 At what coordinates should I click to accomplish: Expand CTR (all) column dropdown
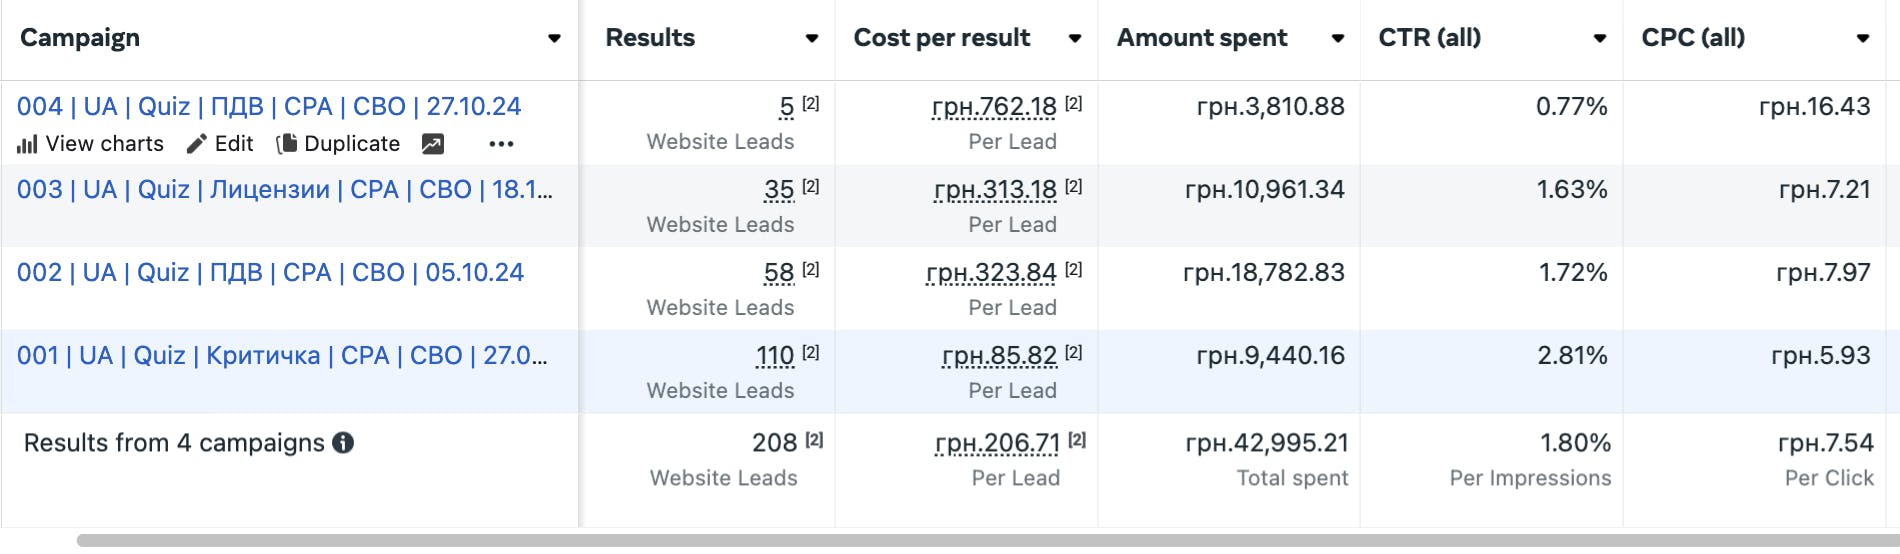pyautogui.click(x=1600, y=39)
